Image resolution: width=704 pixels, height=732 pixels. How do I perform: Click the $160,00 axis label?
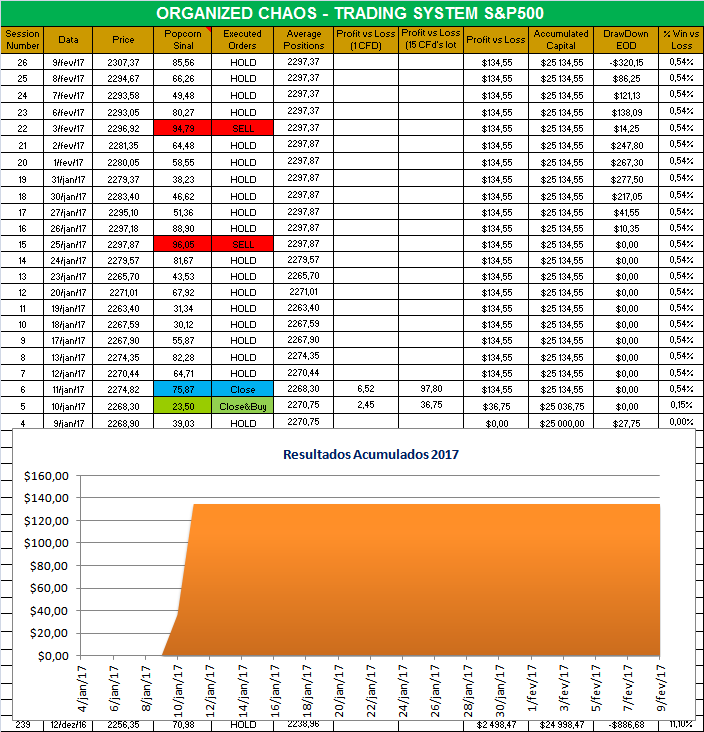pos(46,476)
